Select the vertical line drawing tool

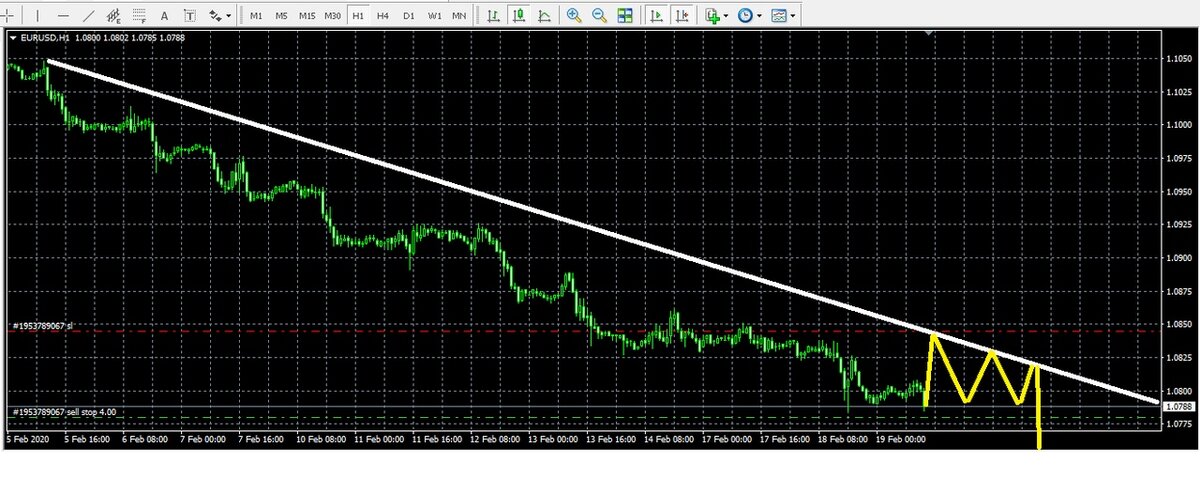click(37, 16)
